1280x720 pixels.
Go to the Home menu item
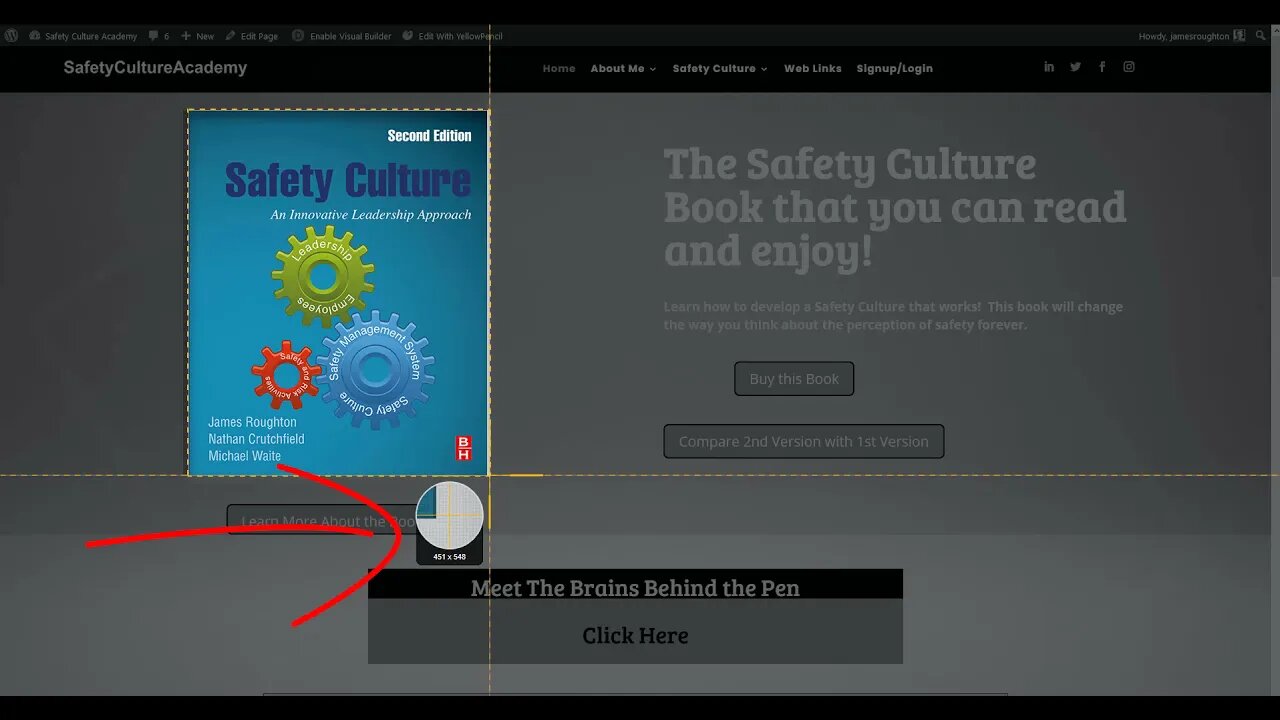(x=559, y=68)
